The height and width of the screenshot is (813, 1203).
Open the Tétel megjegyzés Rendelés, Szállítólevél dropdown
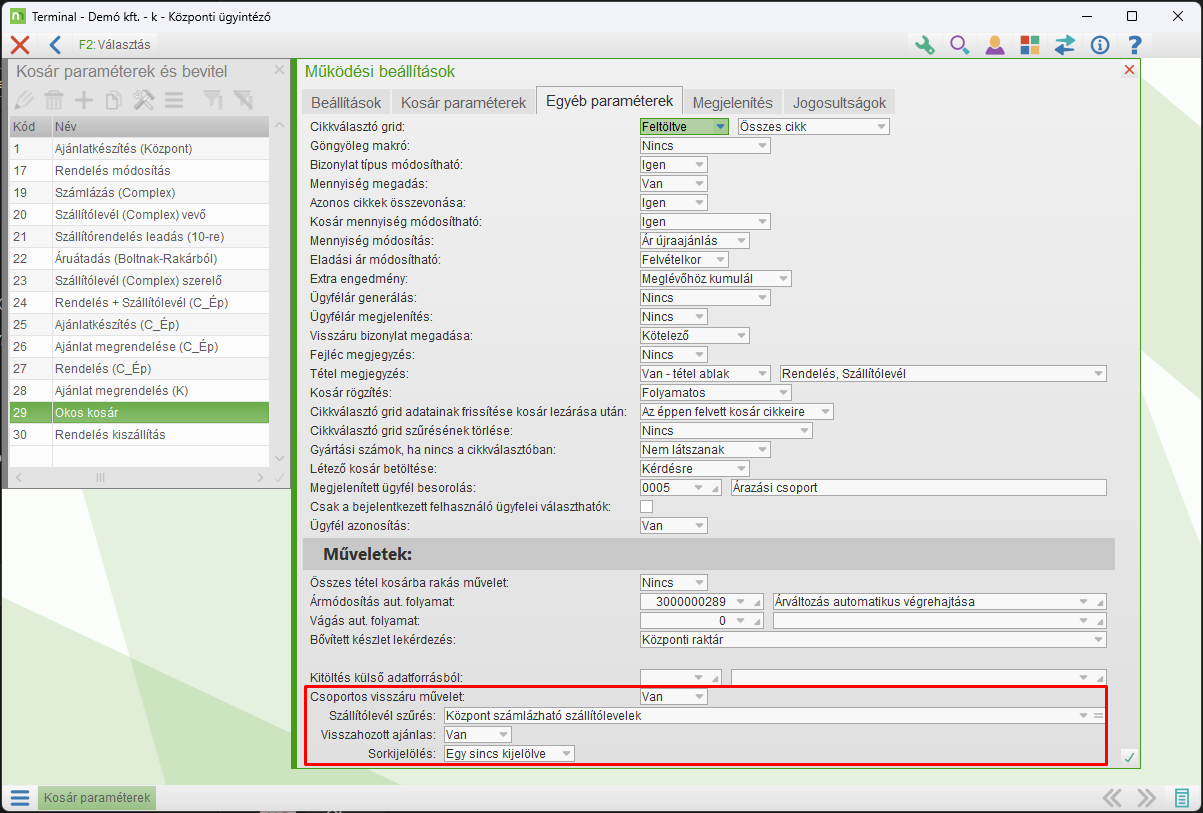tap(943, 373)
